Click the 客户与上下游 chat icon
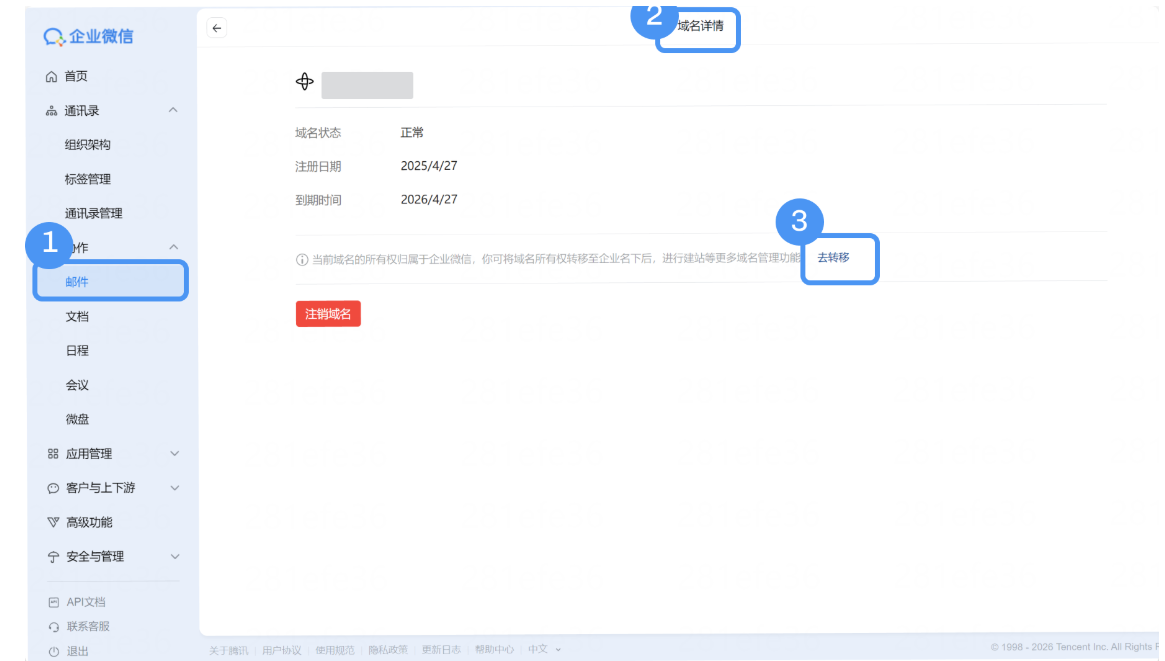 [53, 488]
